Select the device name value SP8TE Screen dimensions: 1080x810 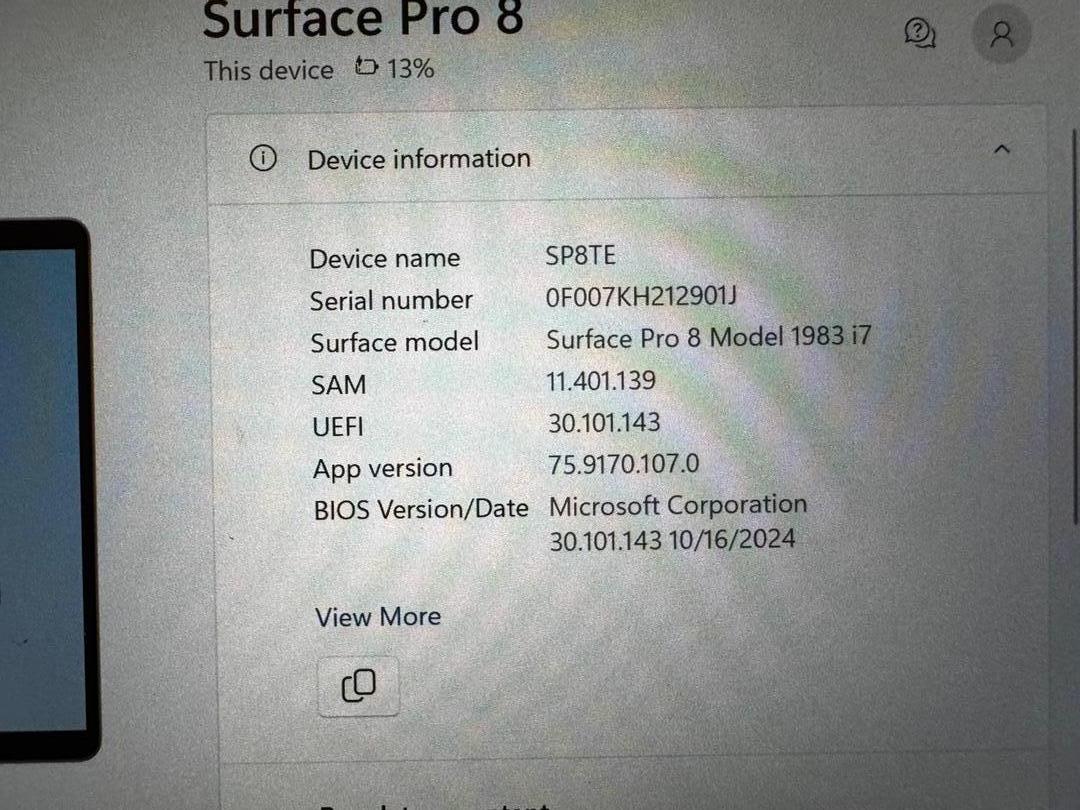point(581,256)
